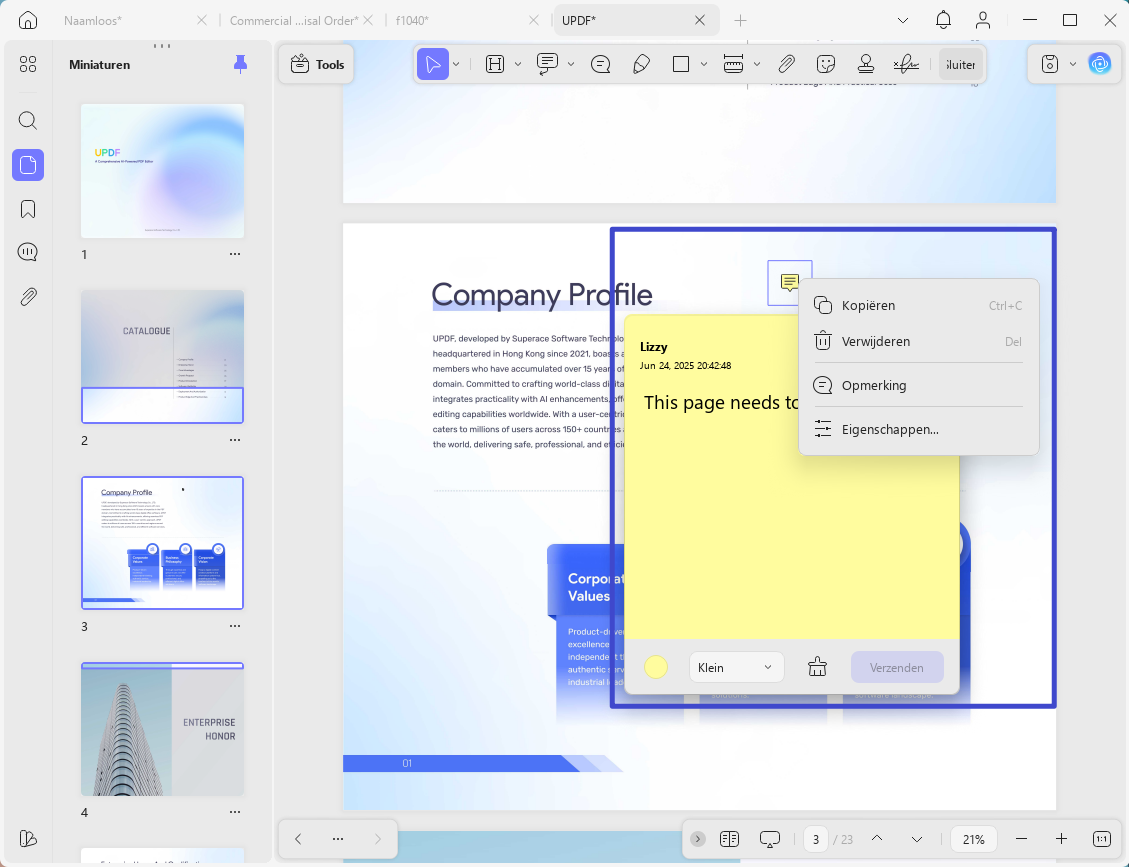This screenshot has width=1129, height=867.
Task: Click the page number input field
Action: 816,839
